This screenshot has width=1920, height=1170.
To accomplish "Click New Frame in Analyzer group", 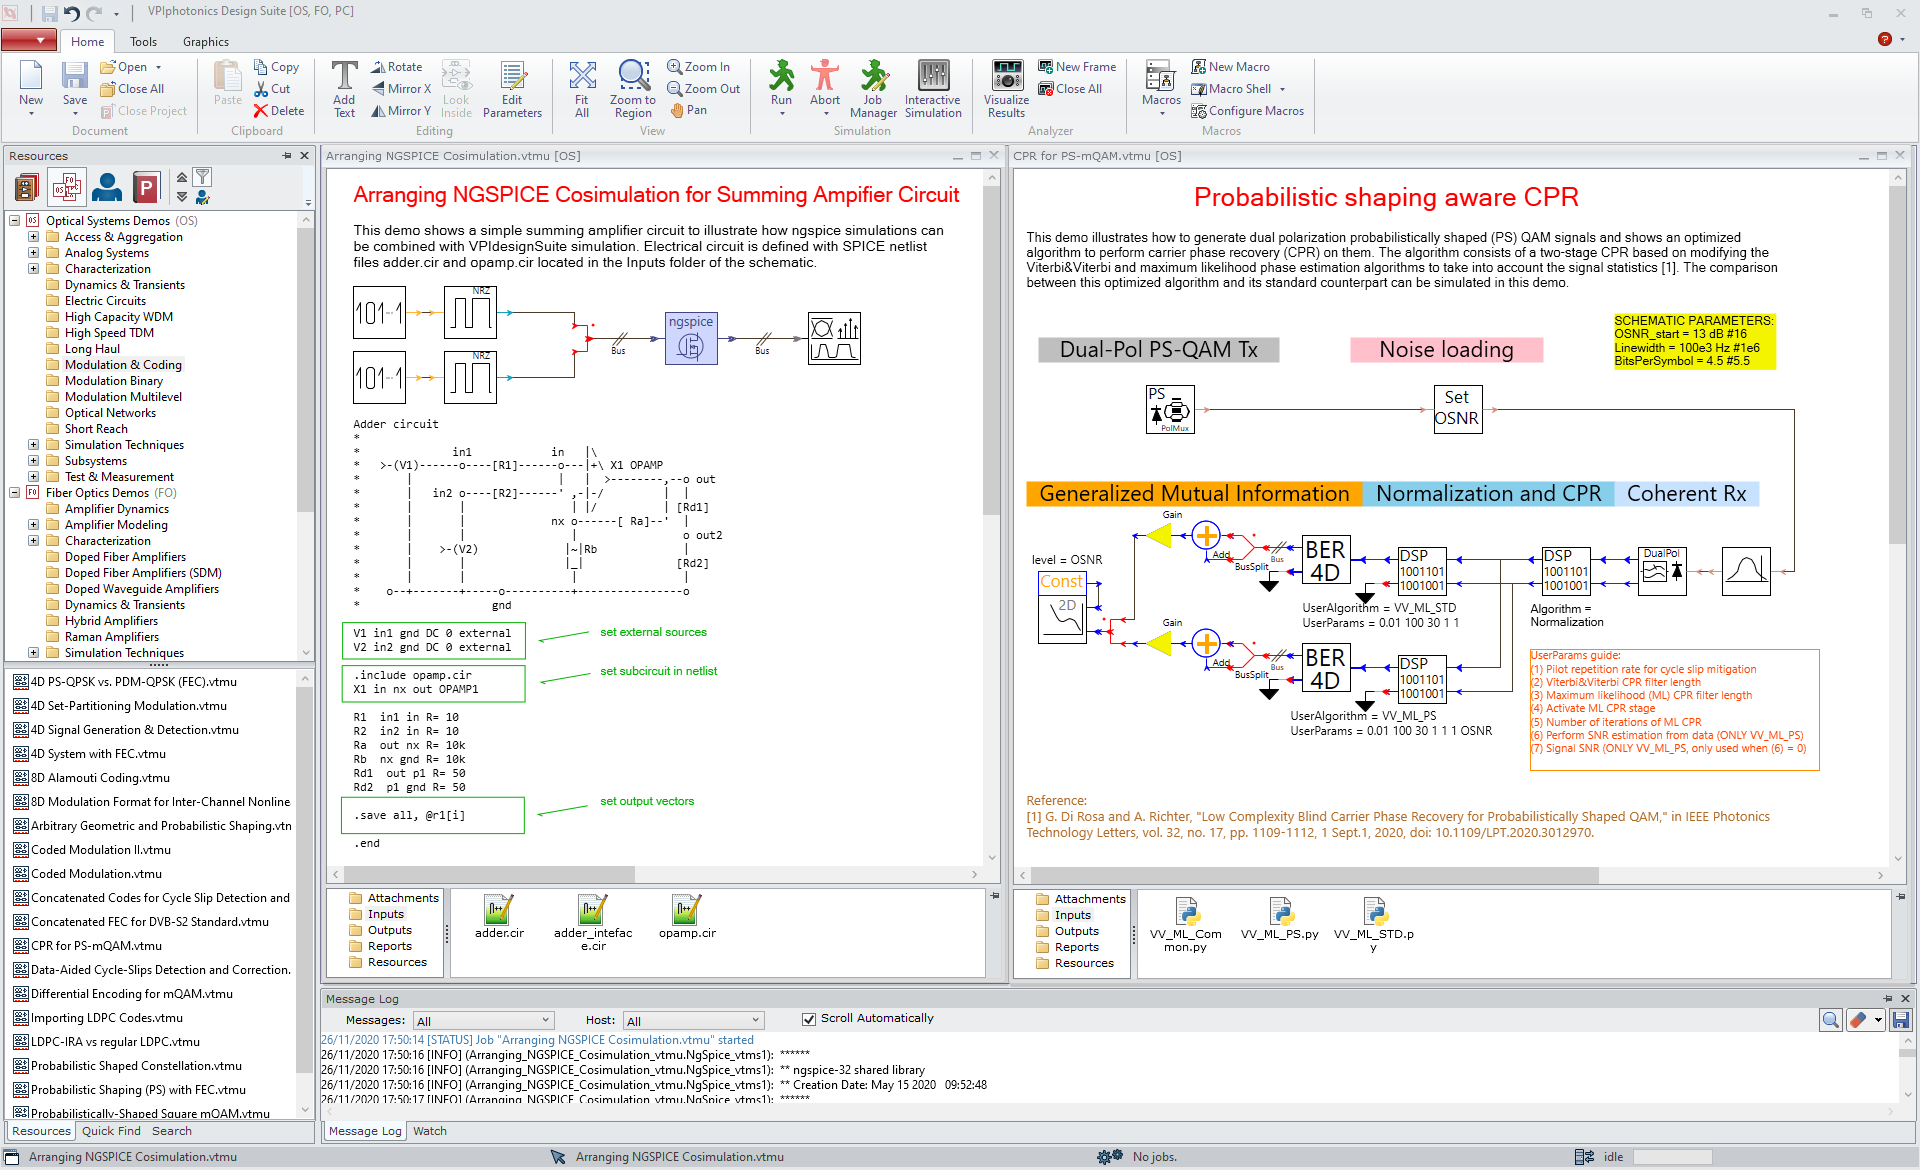I will [1077, 67].
